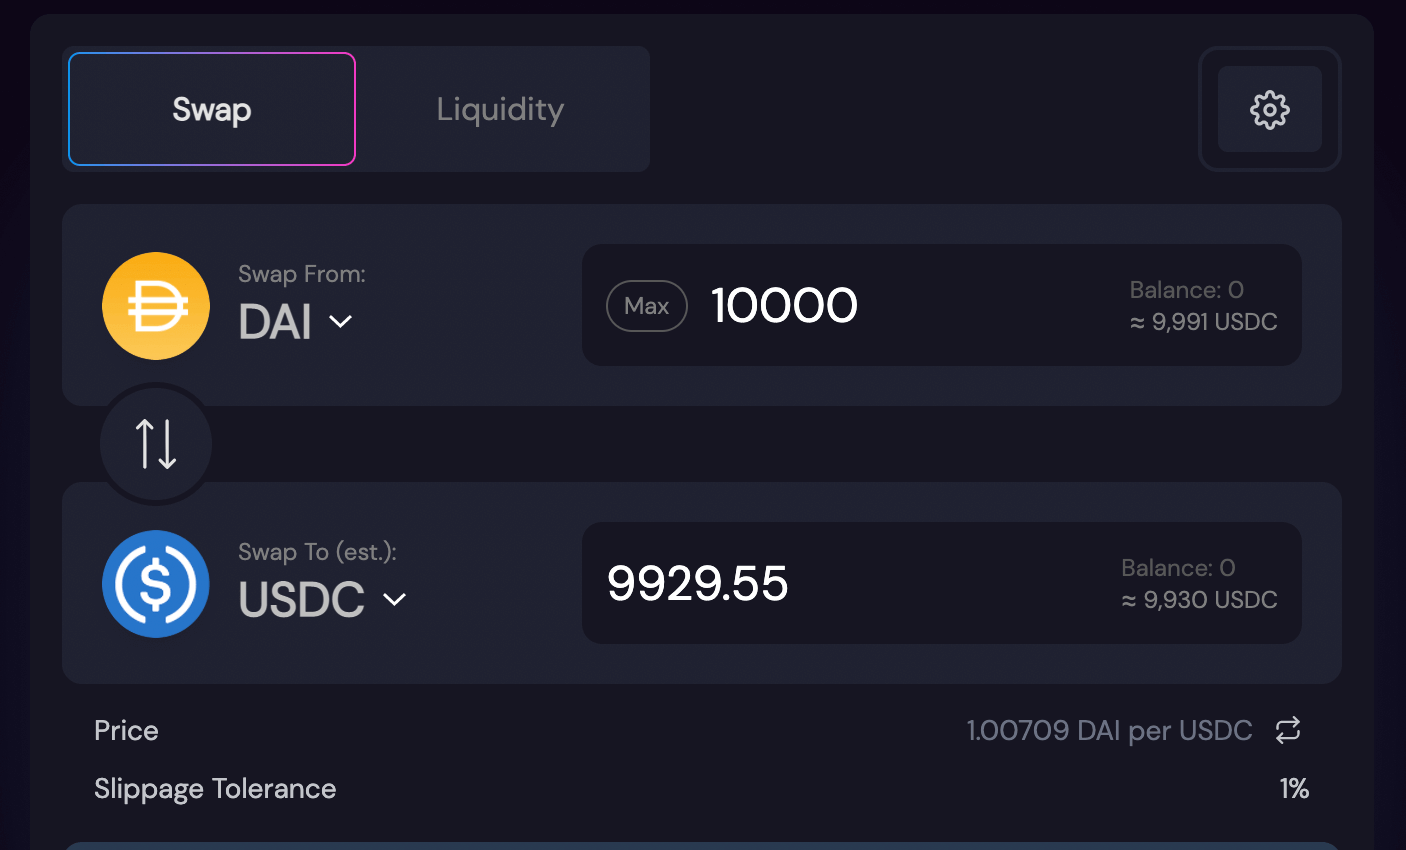Open transaction settings via the gear icon
The width and height of the screenshot is (1406, 850).
point(1269,109)
